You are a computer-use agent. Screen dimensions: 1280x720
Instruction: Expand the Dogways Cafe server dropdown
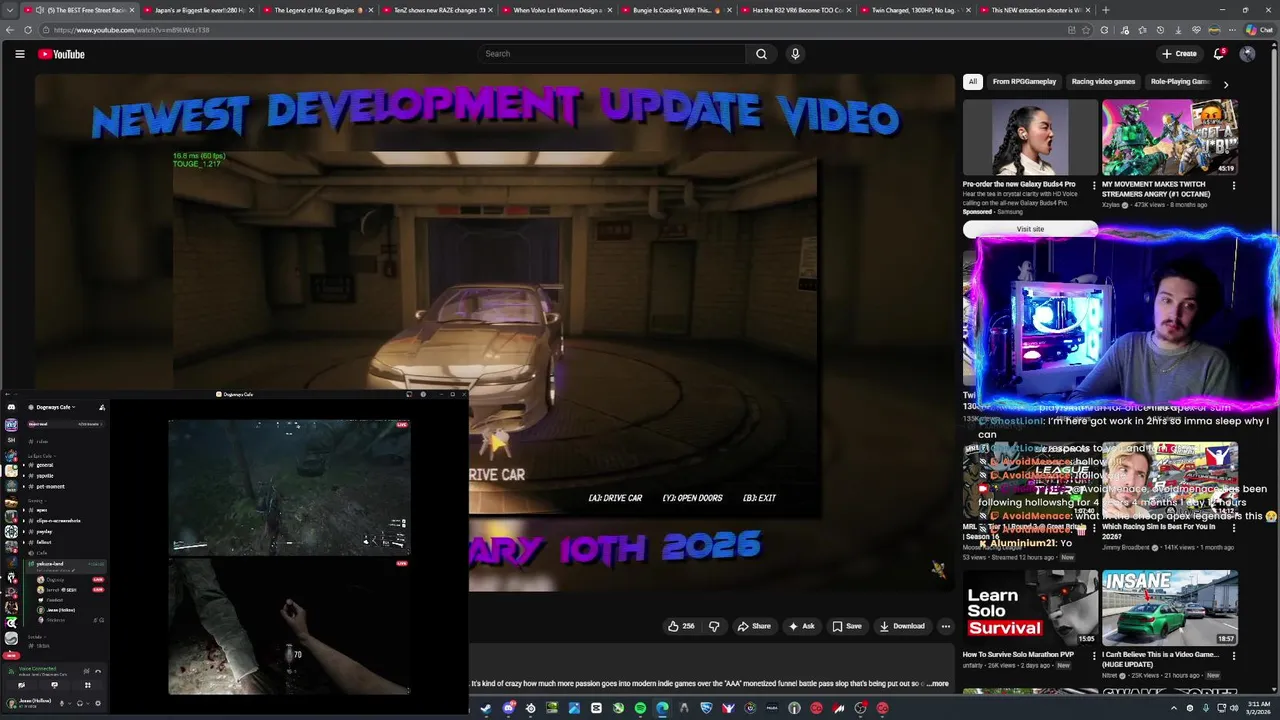coord(55,407)
